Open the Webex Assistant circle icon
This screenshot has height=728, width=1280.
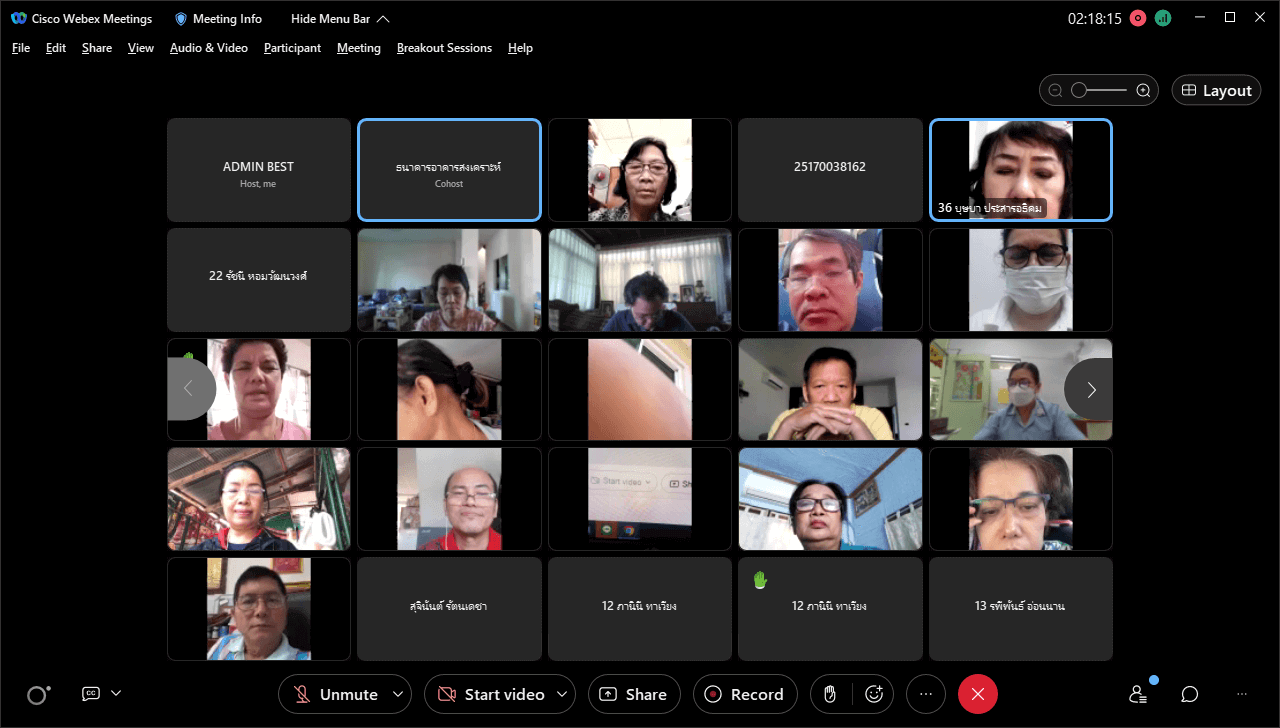click(x=38, y=695)
